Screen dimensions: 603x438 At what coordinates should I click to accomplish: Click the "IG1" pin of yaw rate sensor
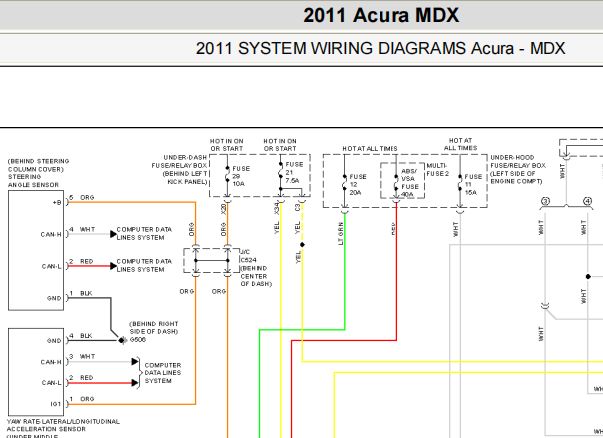click(x=56, y=404)
